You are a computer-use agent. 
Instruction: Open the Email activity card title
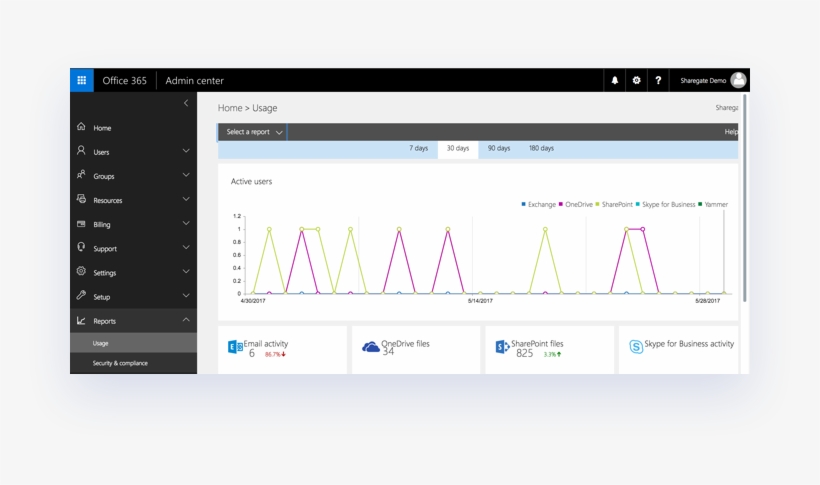click(x=266, y=344)
